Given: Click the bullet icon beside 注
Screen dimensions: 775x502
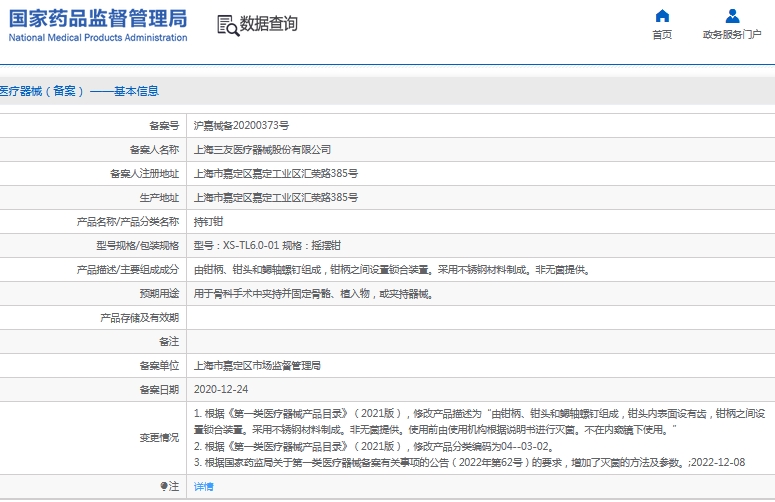Looking at the screenshot, I should [164, 486].
